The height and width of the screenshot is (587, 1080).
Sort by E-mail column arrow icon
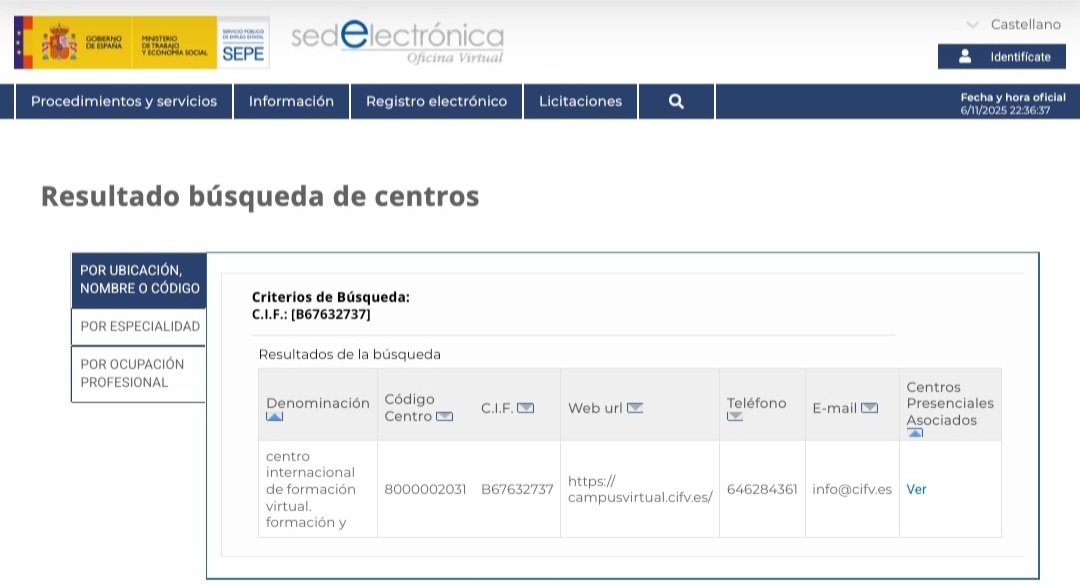[869, 408]
